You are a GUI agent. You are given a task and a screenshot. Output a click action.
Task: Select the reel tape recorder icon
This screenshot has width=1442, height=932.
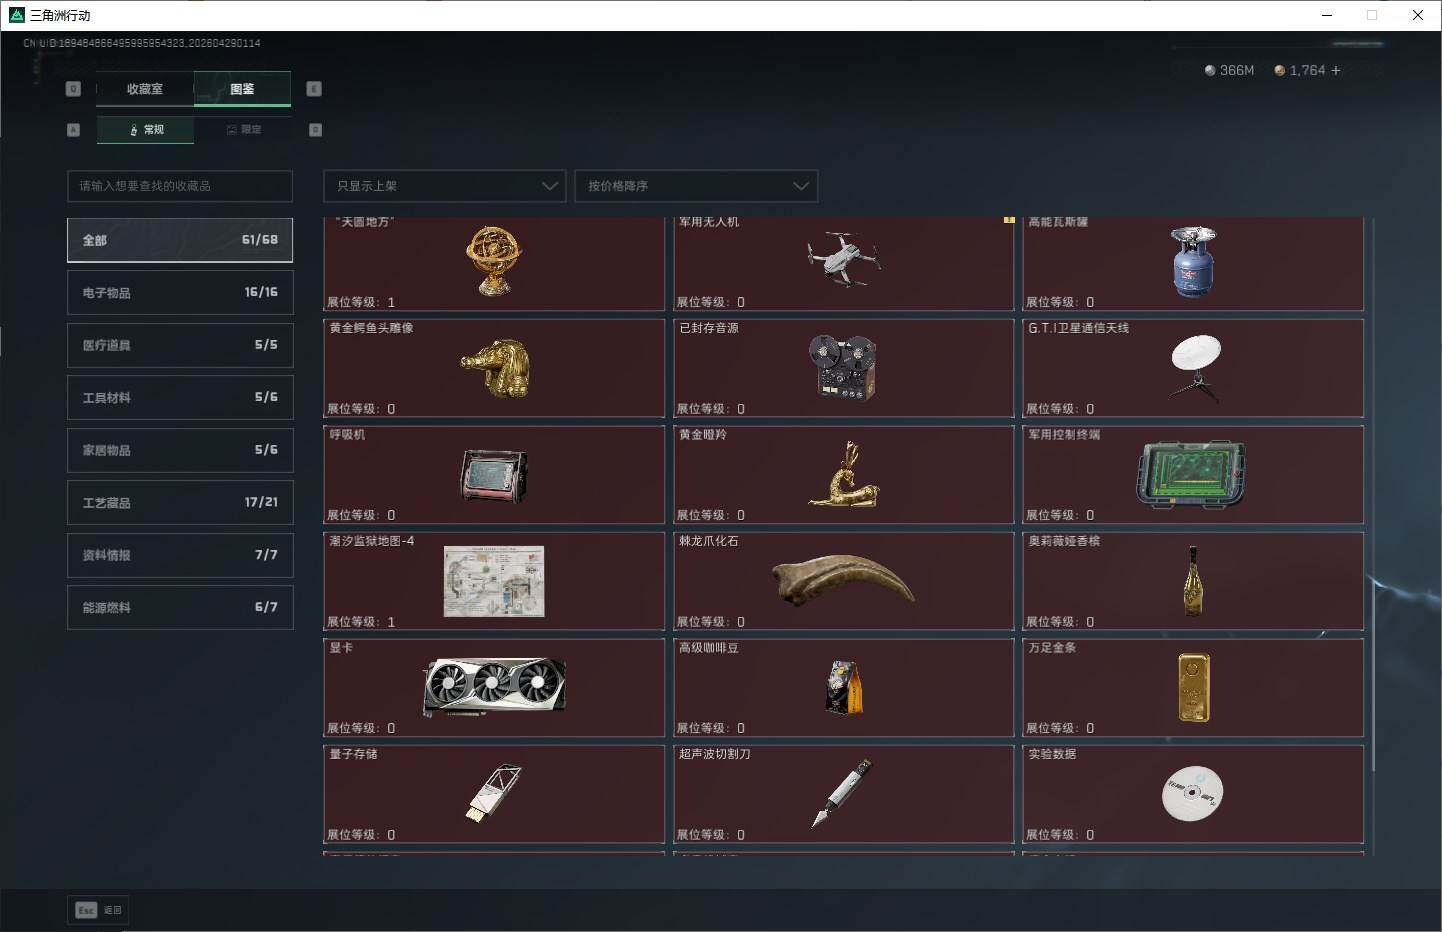tap(842, 367)
